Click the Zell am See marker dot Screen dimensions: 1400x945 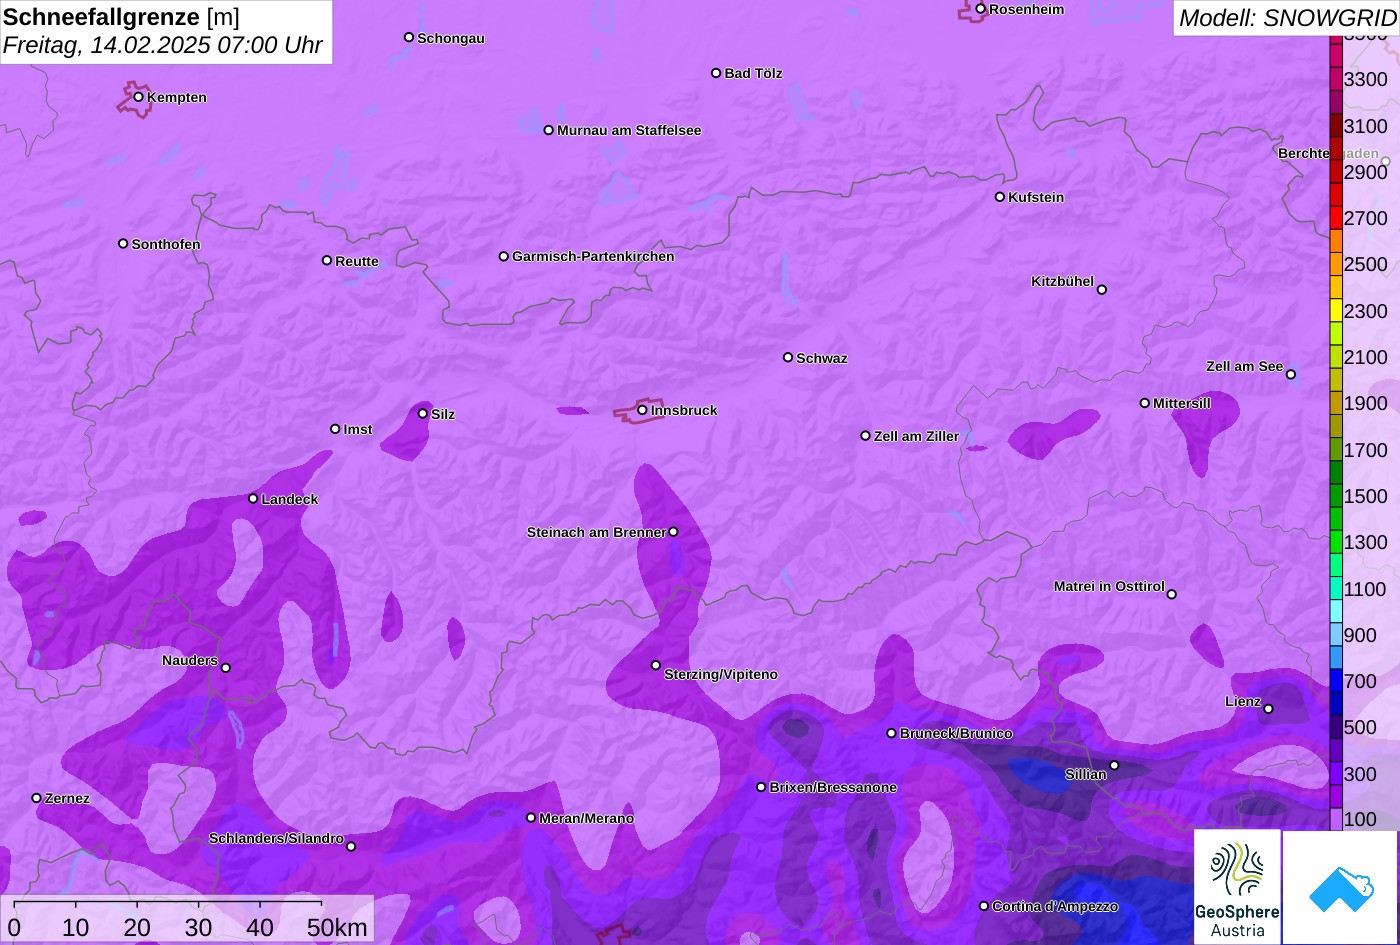coord(1291,375)
